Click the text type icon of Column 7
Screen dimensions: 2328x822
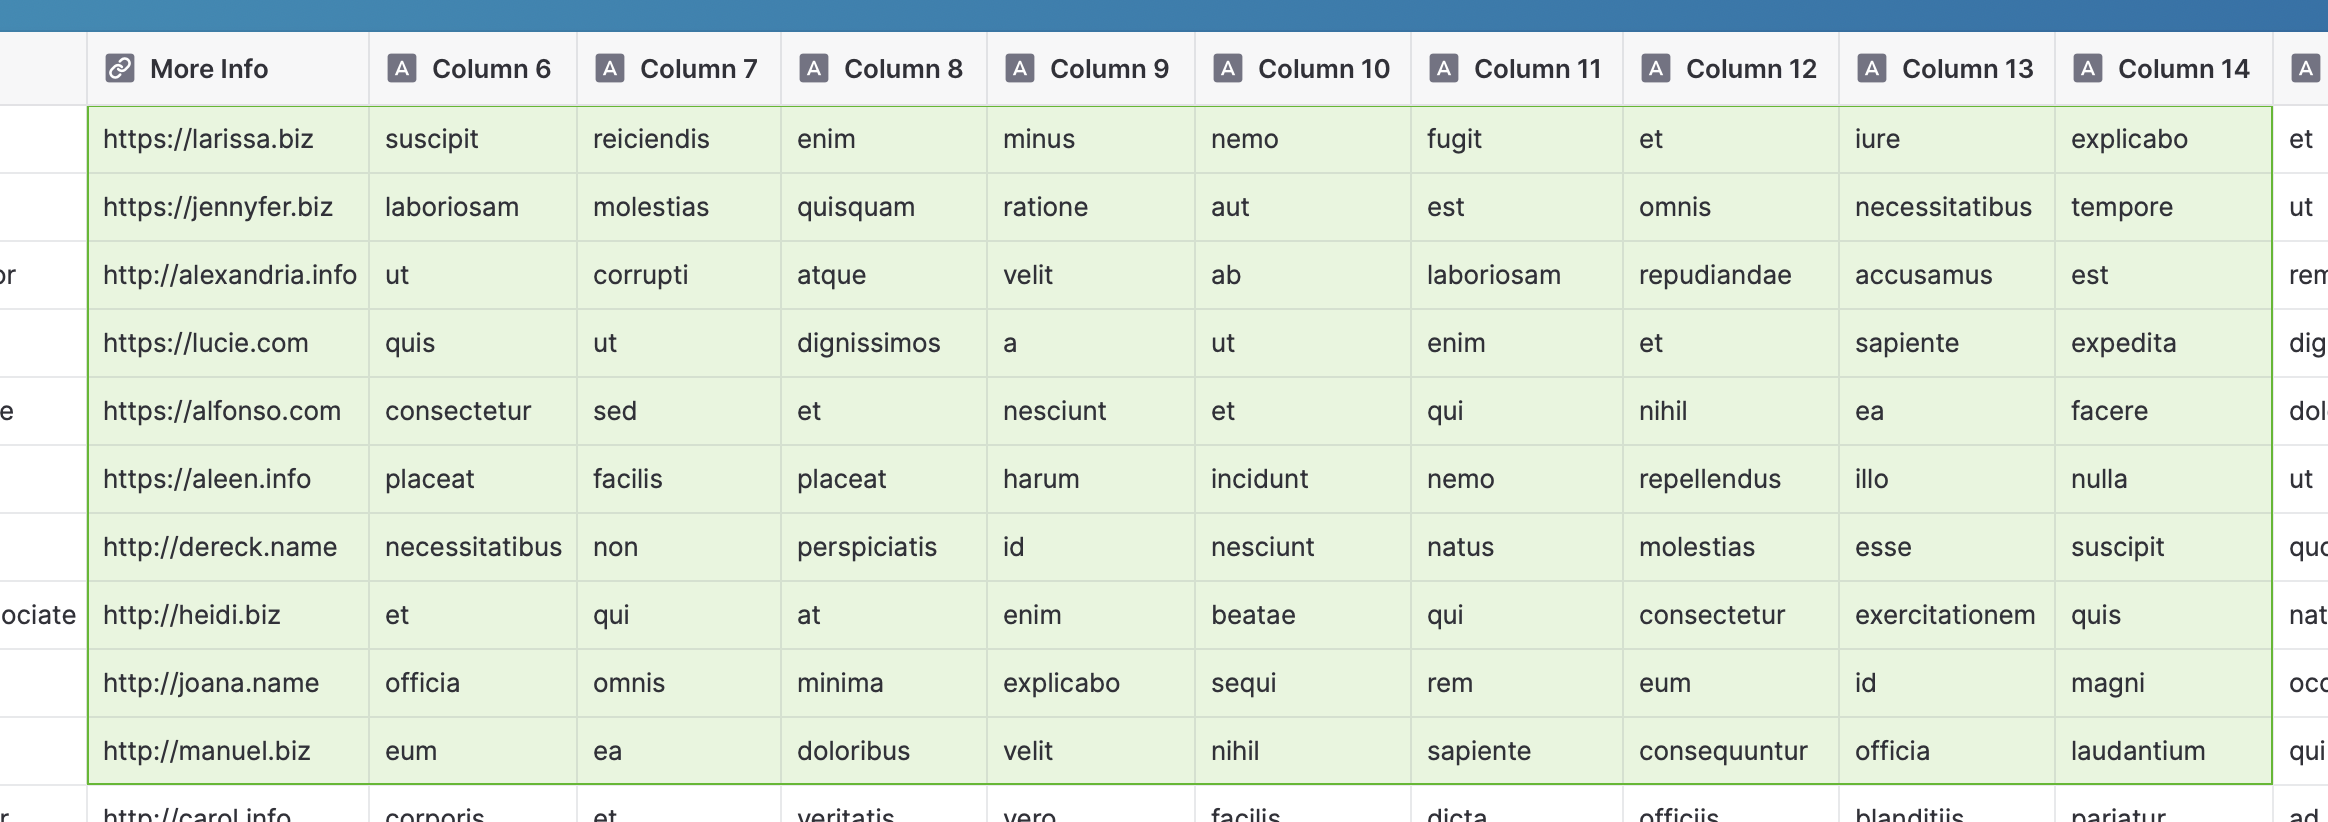coord(610,68)
